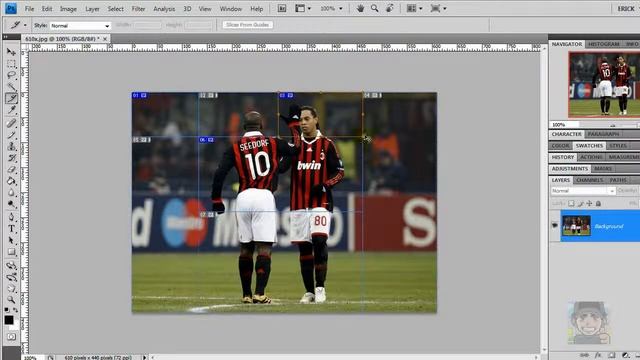Expand the collapsed toolbox double arrow
This screenshot has width=640, height=360.
(5, 37)
